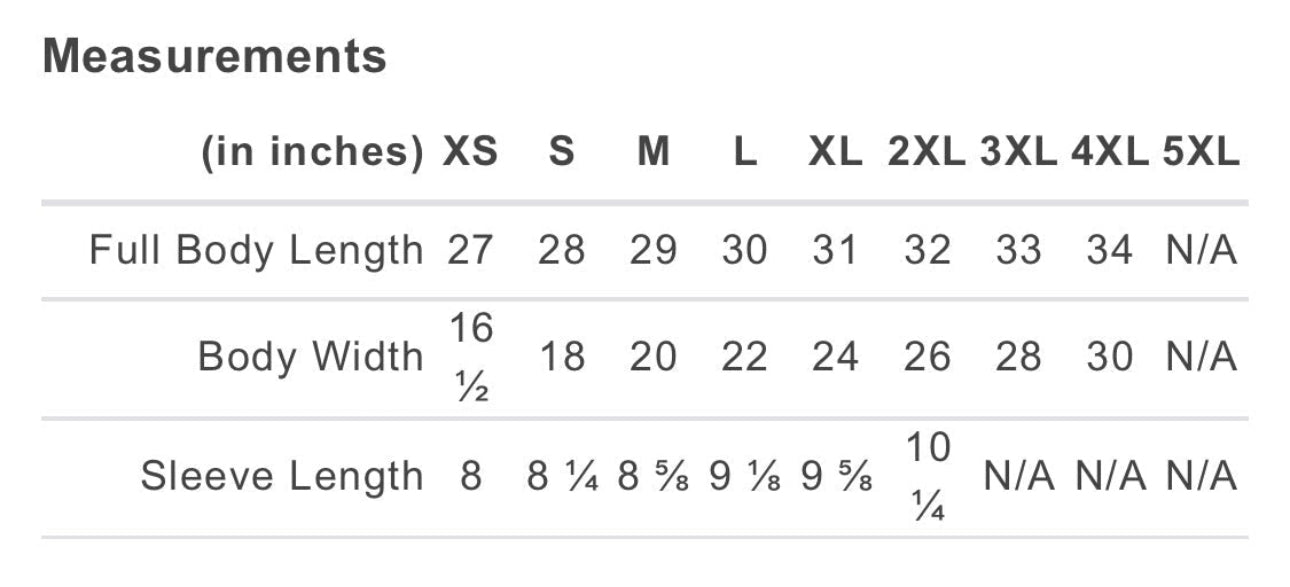Screen dimensions: 1290x587
Task: Click Full Body Length value 27
Action: coord(470,250)
